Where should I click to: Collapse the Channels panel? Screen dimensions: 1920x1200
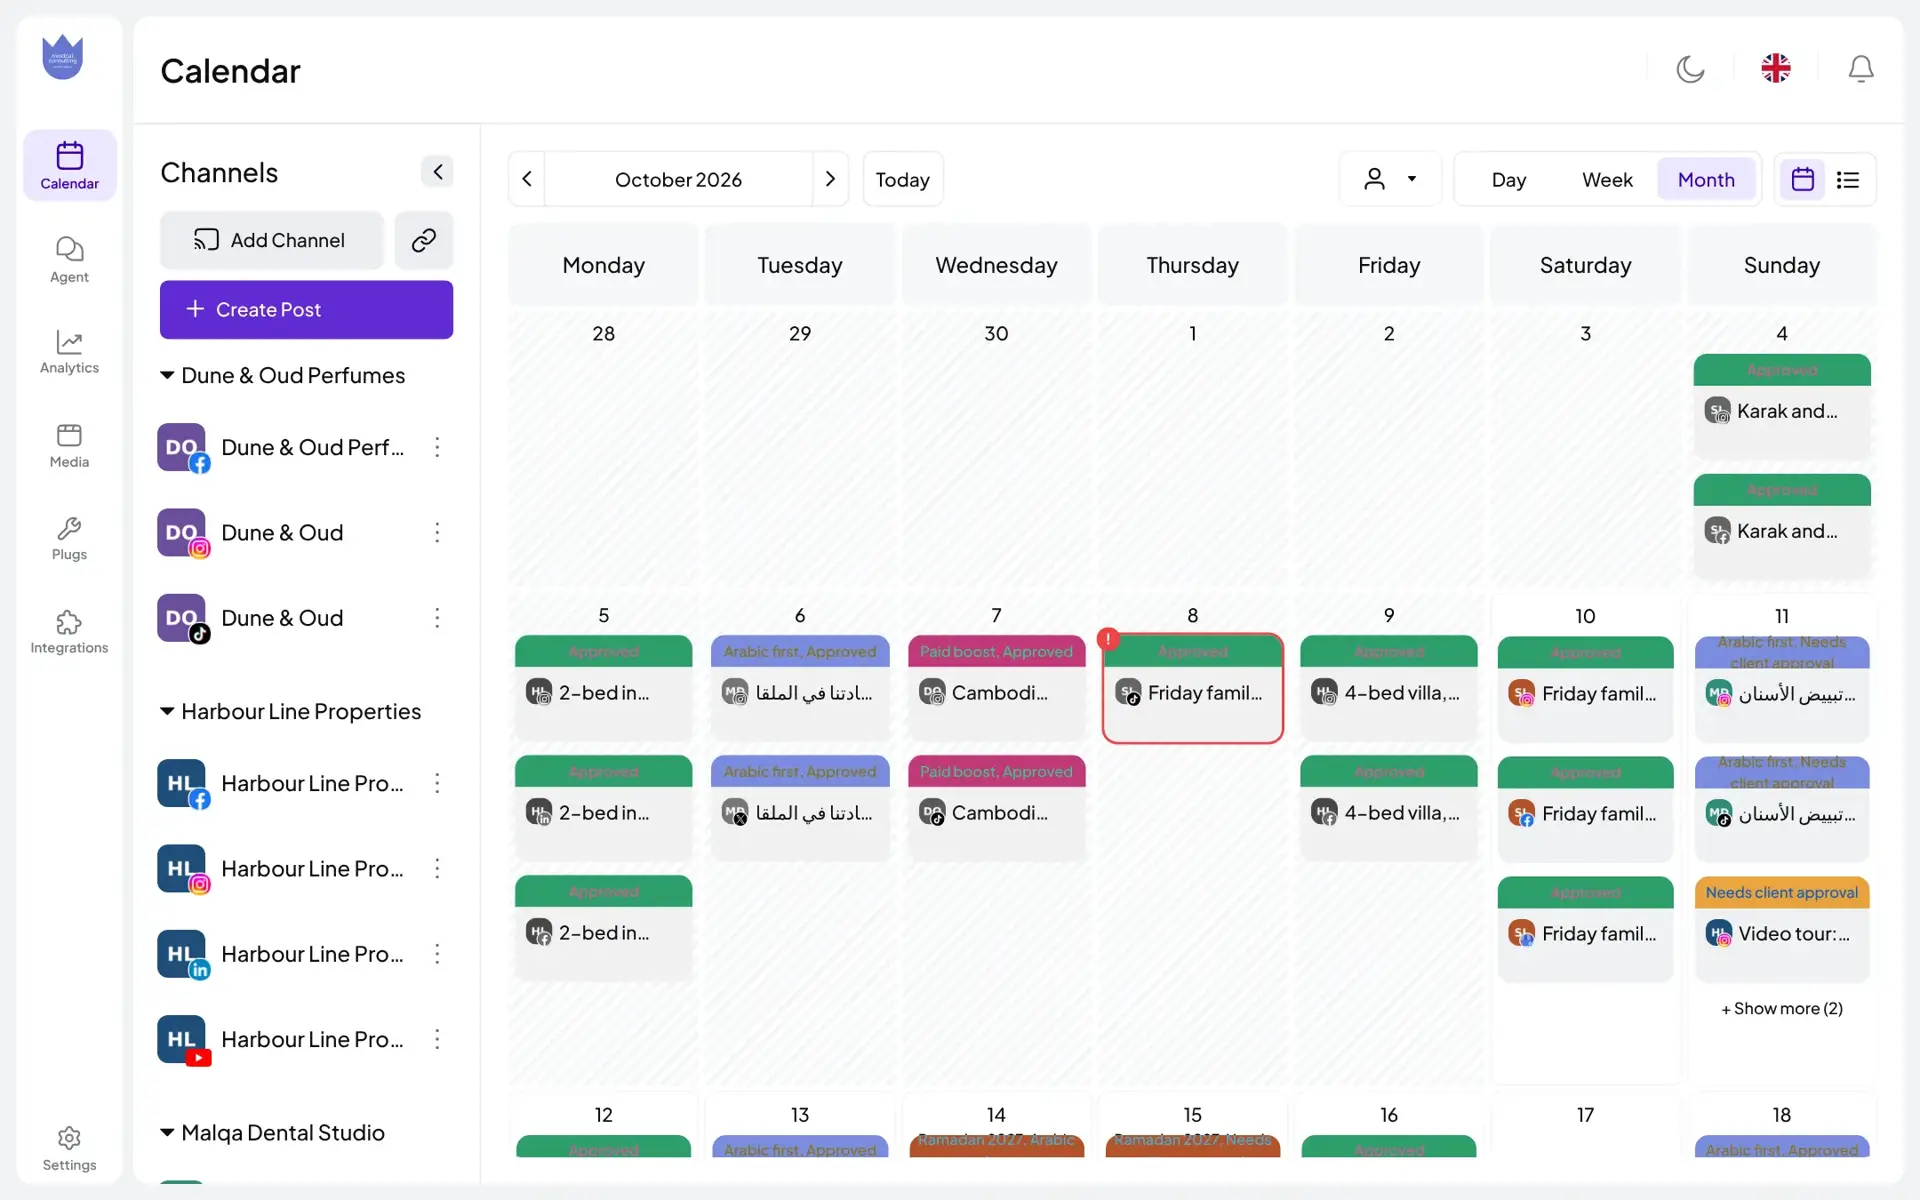(437, 172)
